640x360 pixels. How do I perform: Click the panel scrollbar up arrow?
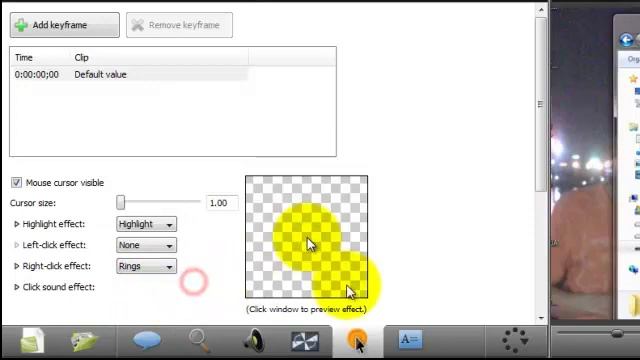tap(541, 9)
